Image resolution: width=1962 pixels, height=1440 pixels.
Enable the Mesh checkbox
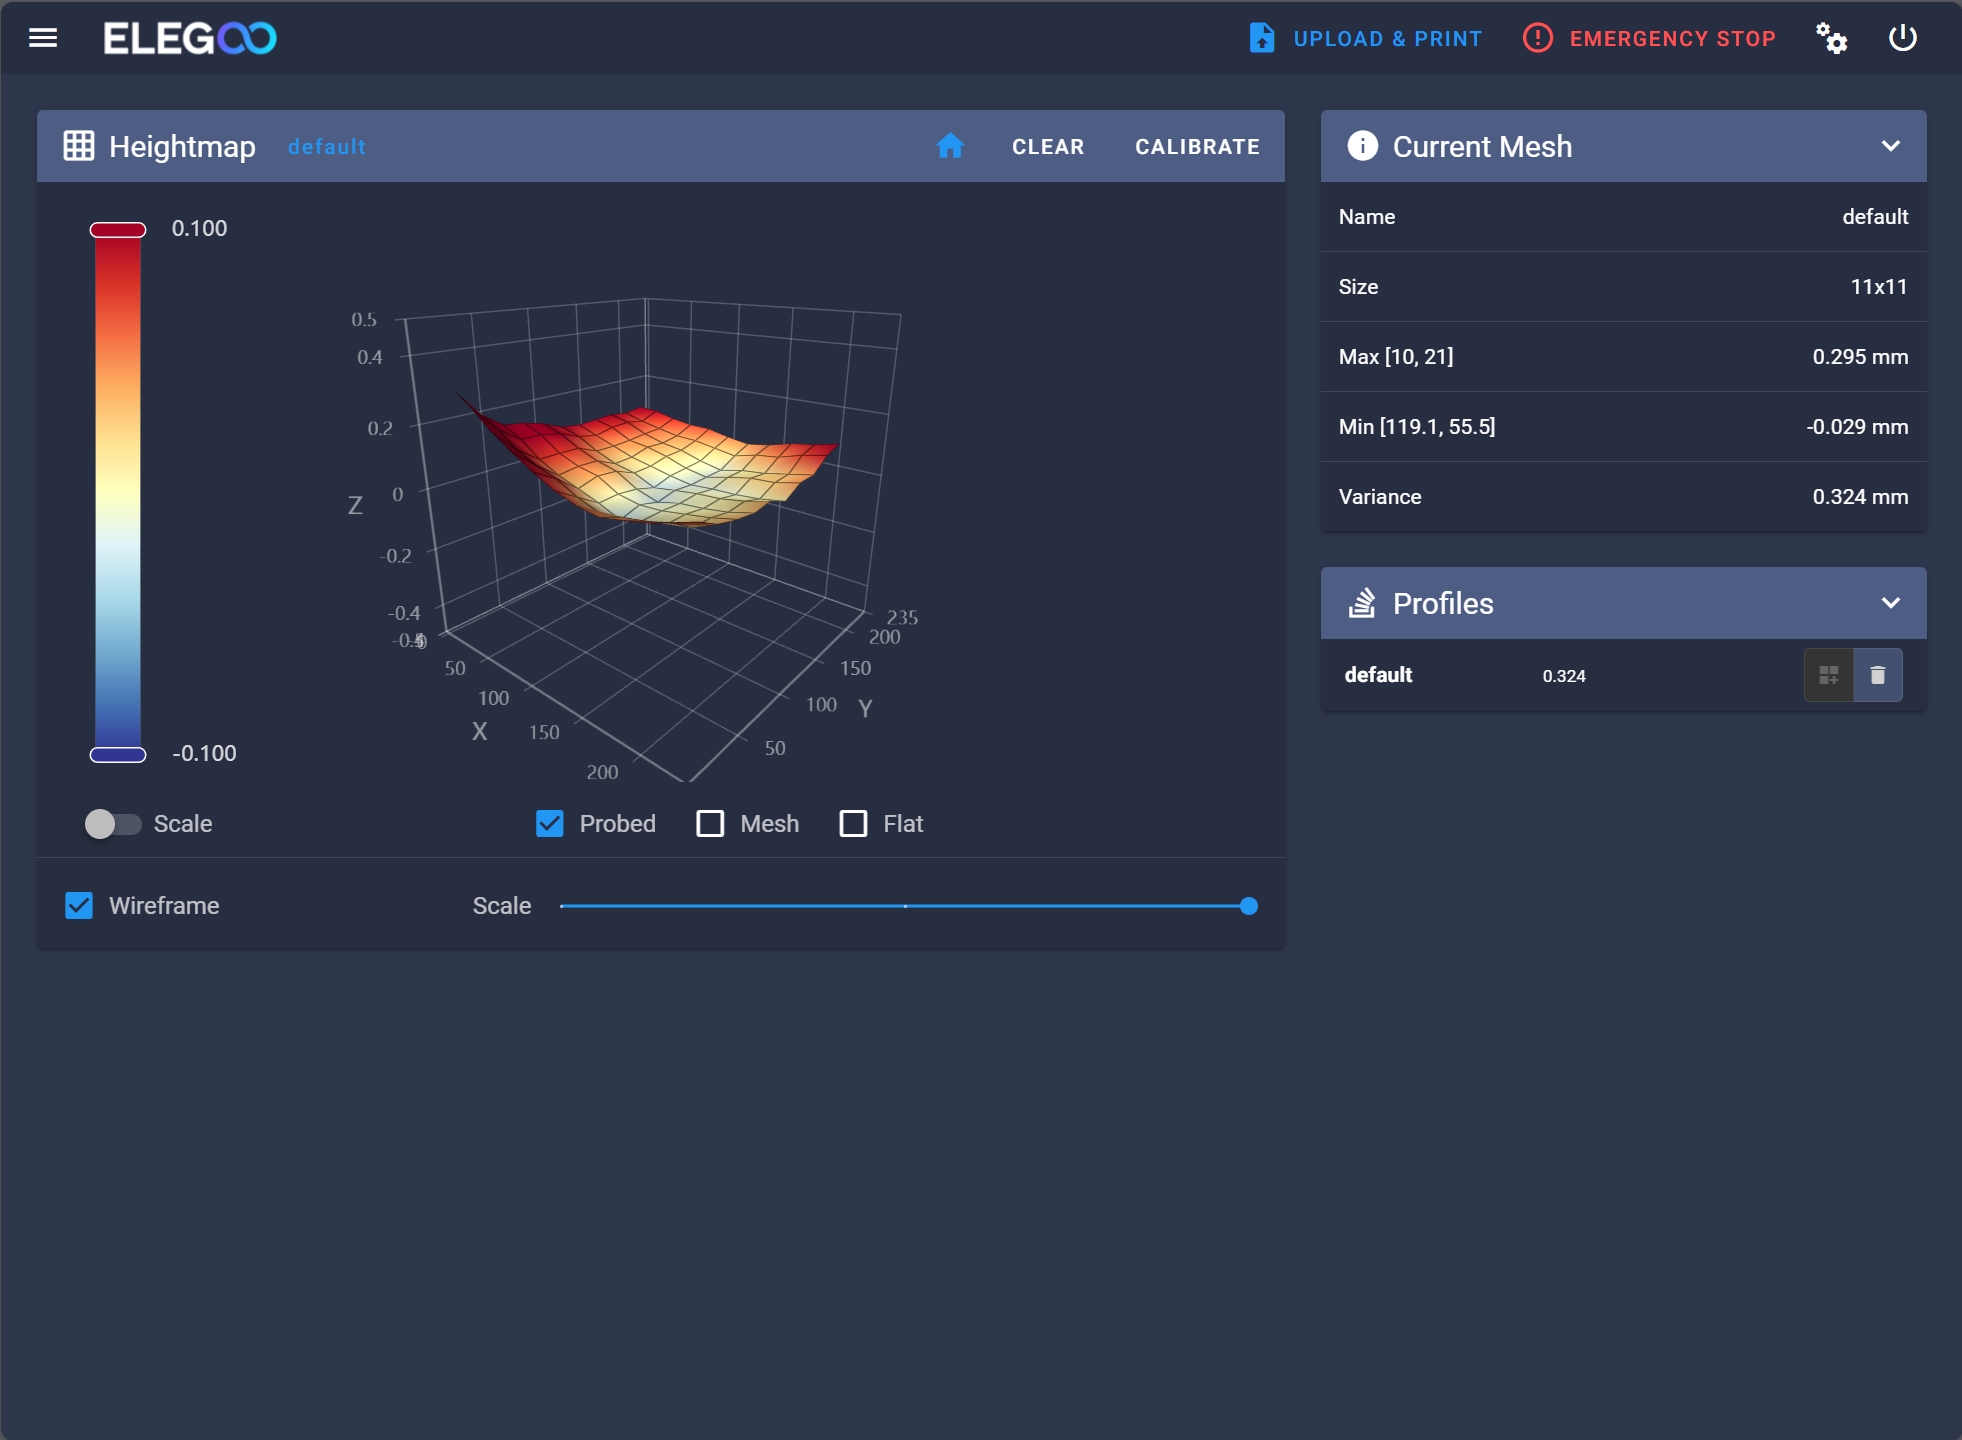710,824
